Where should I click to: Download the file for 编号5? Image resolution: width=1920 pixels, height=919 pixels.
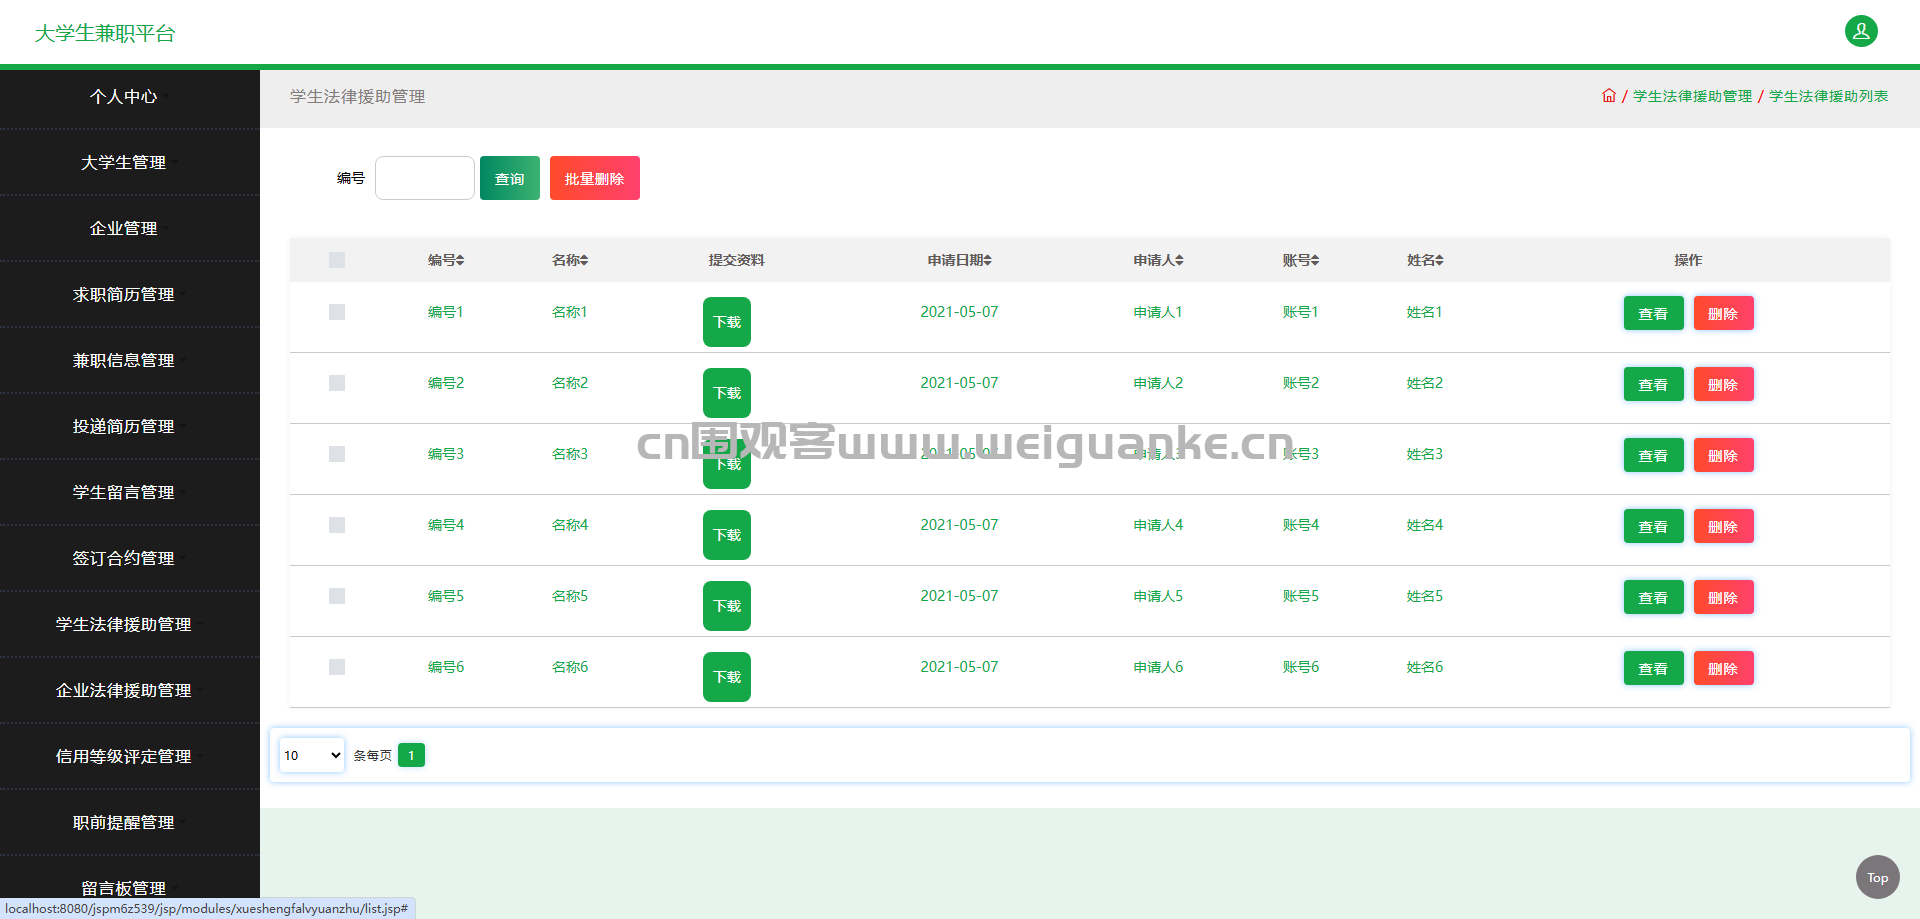(x=727, y=606)
